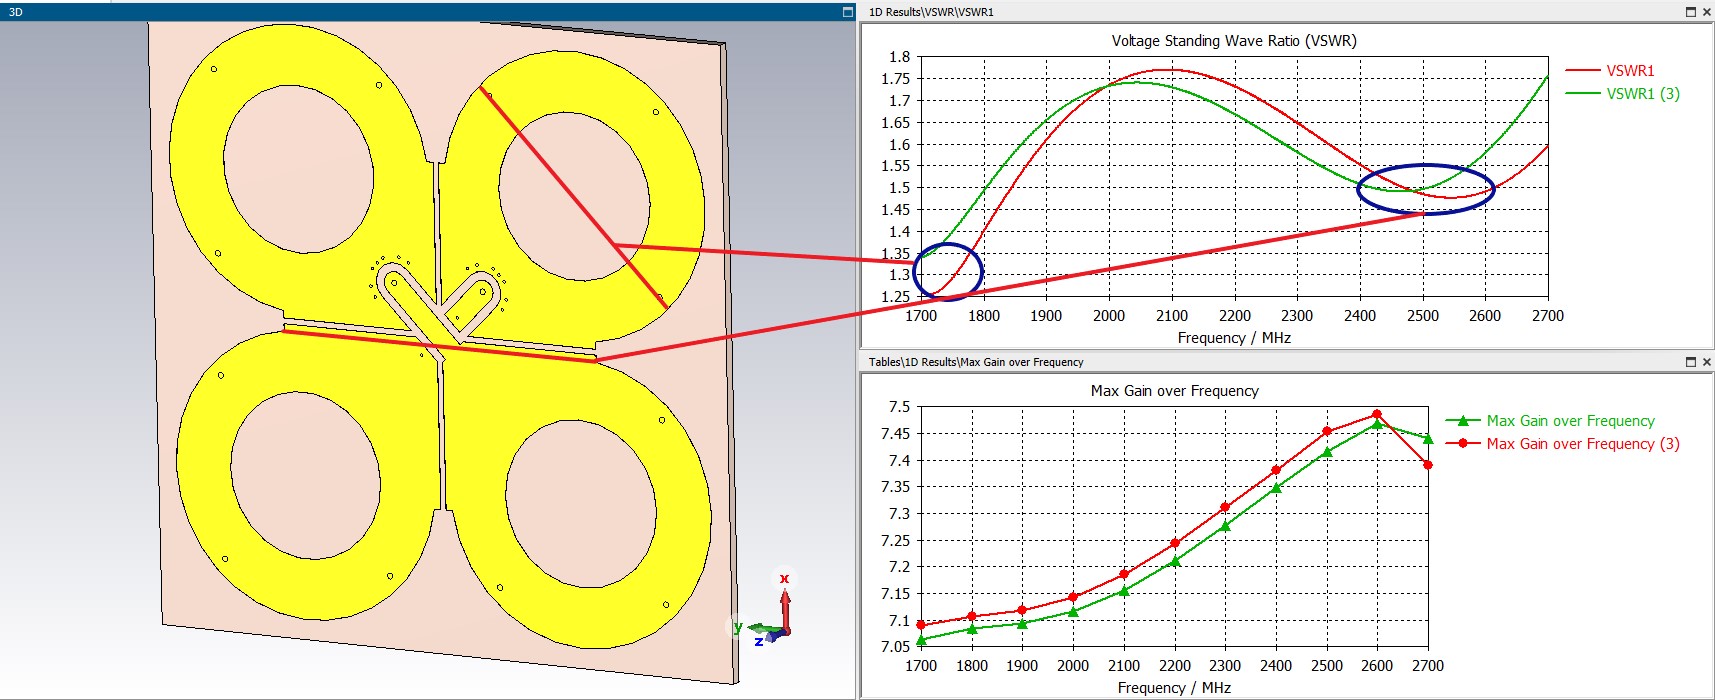The width and height of the screenshot is (1715, 700).
Task: Click the 2700 tick on the VSWR frequency axis
Action: (1548, 316)
